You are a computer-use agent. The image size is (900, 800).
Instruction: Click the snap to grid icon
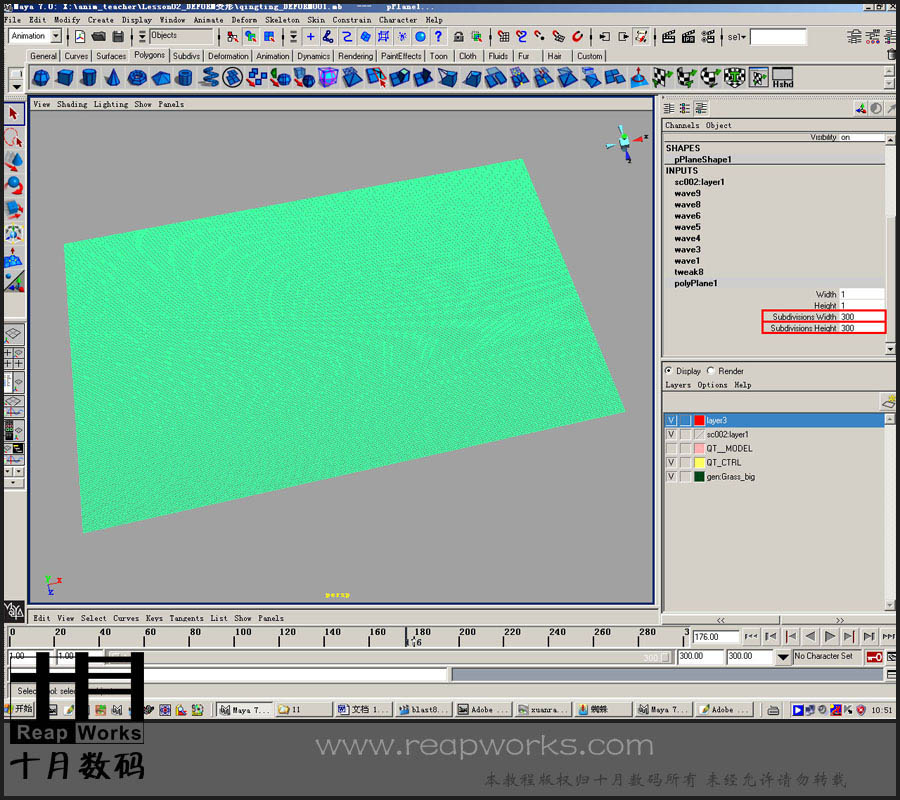503,37
